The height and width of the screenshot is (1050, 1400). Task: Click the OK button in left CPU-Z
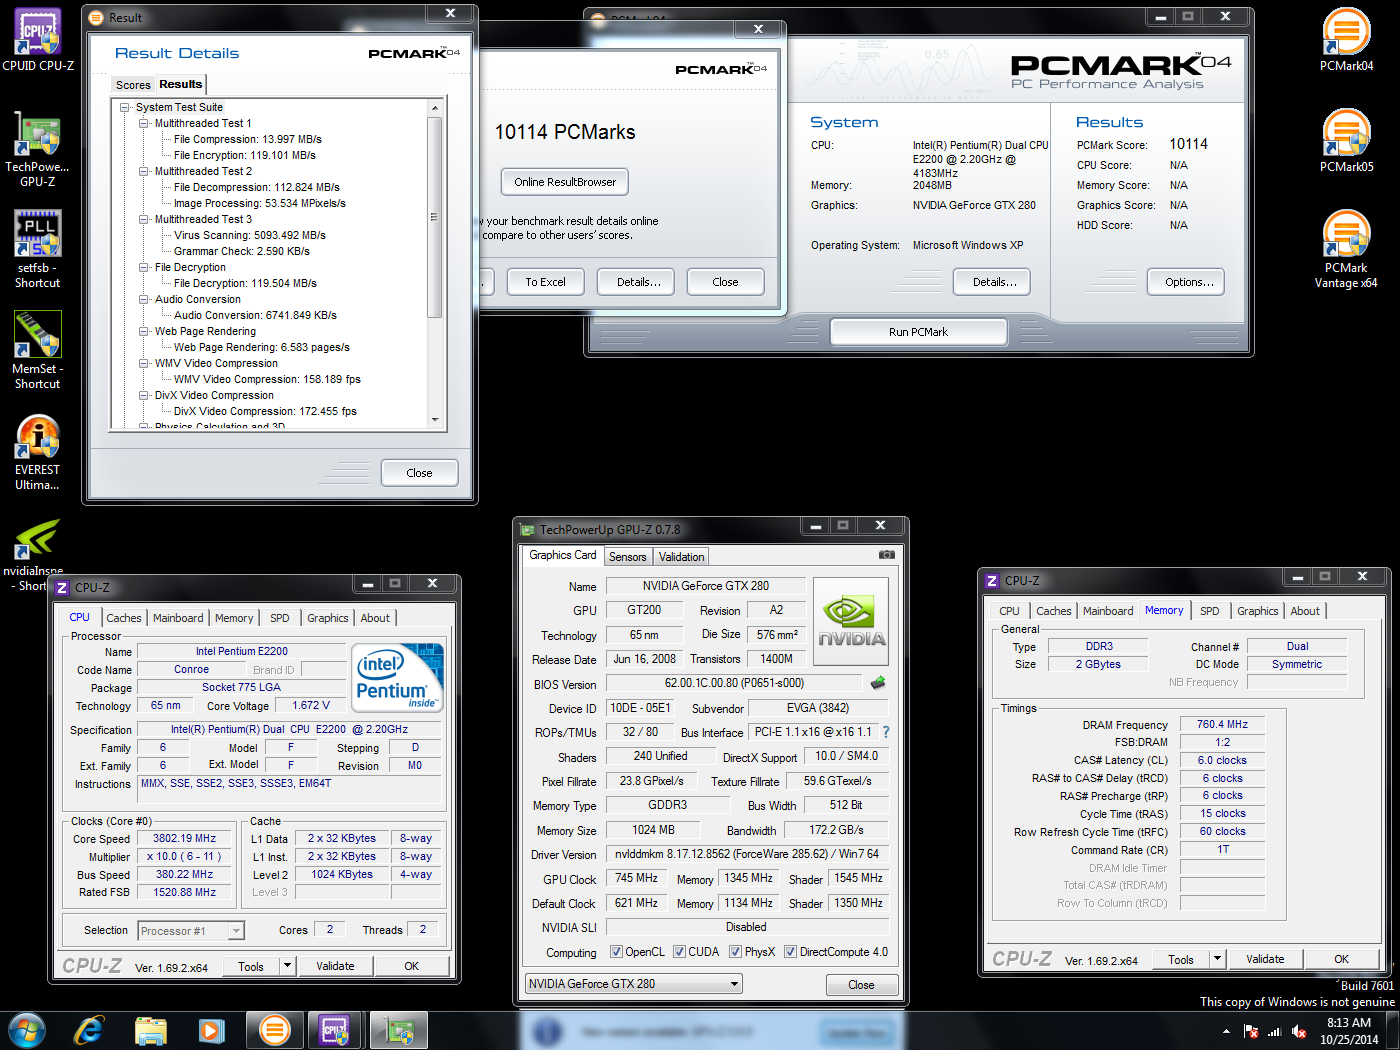pos(411,966)
